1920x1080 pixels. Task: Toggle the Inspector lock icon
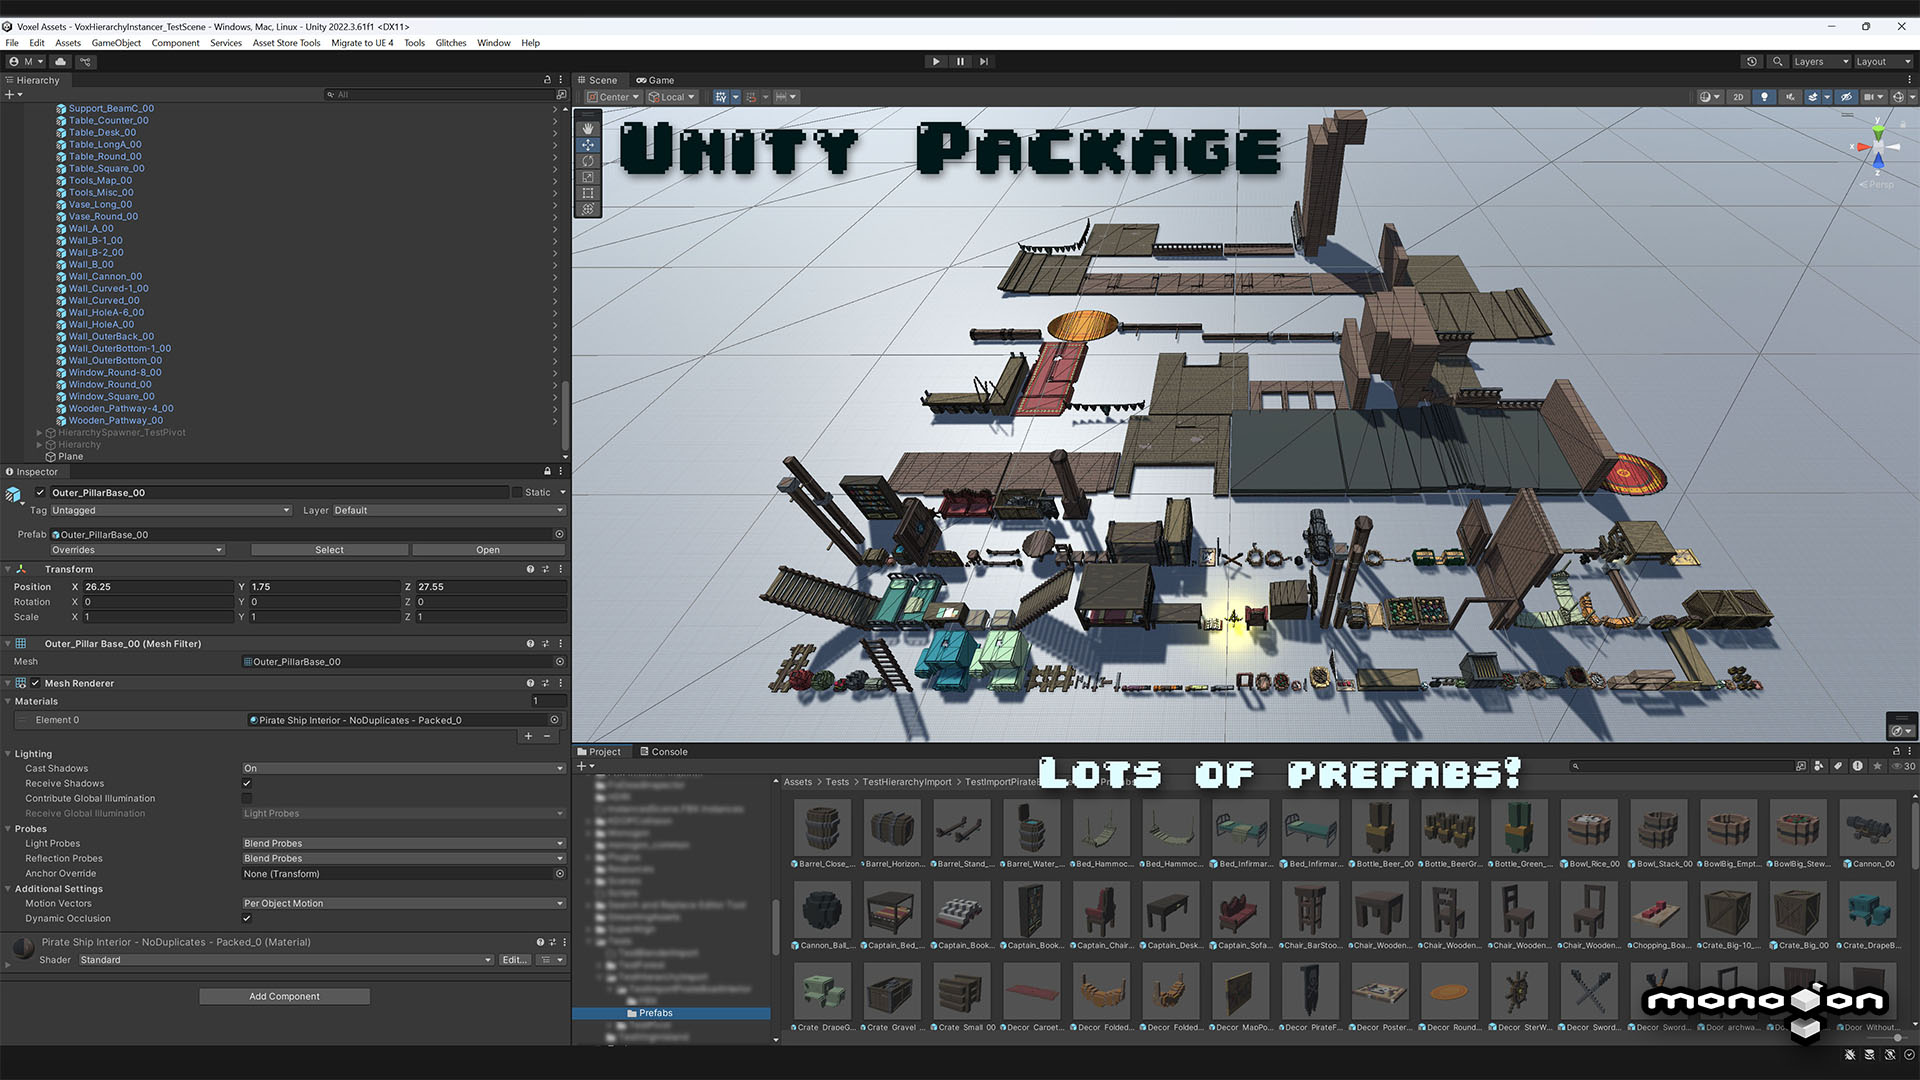(547, 471)
